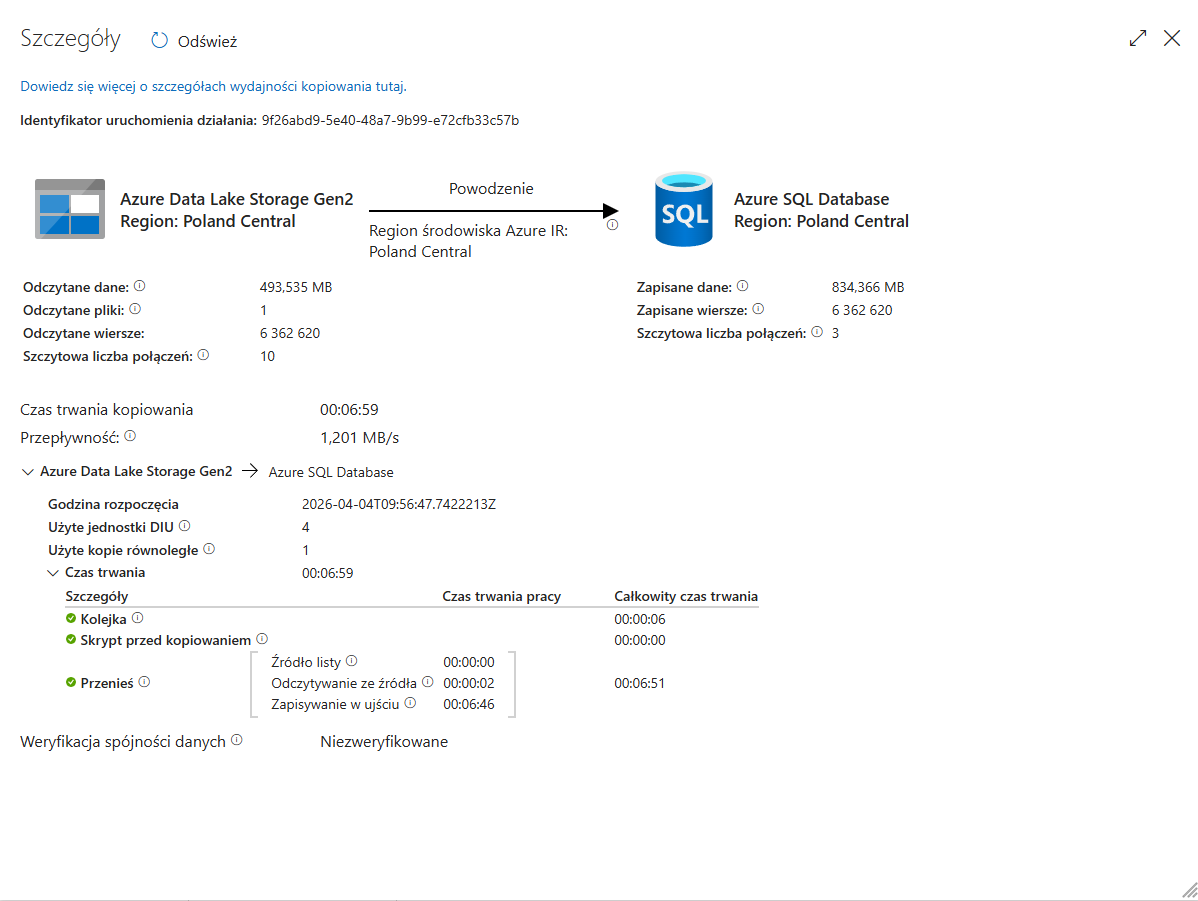Show info for Weryfikacja spójności danych

(237, 740)
